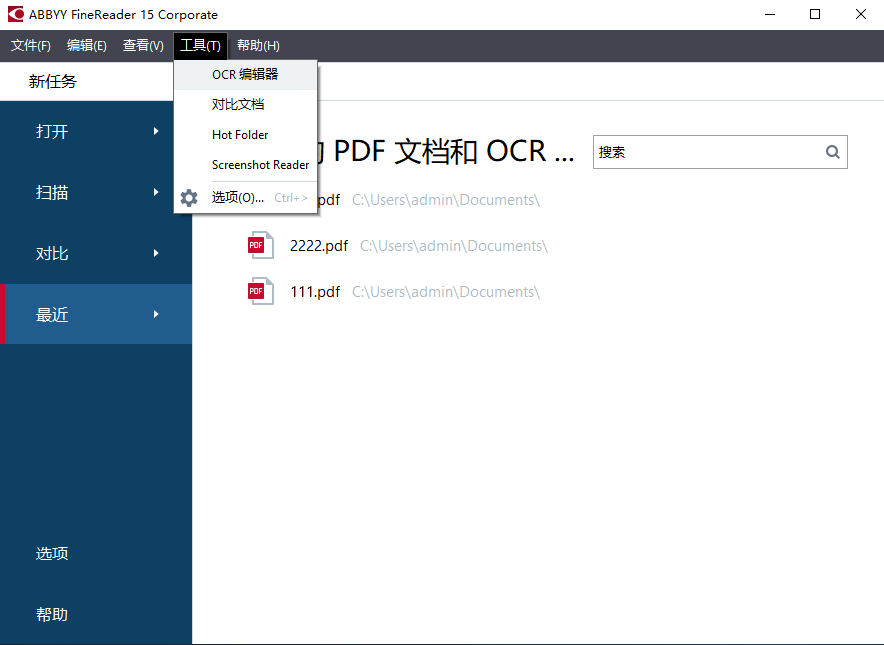Image resolution: width=884 pixels, height=645 pixels.
Task: Click the ABBYY logo in the title bar
Action: tap(14, 14)
